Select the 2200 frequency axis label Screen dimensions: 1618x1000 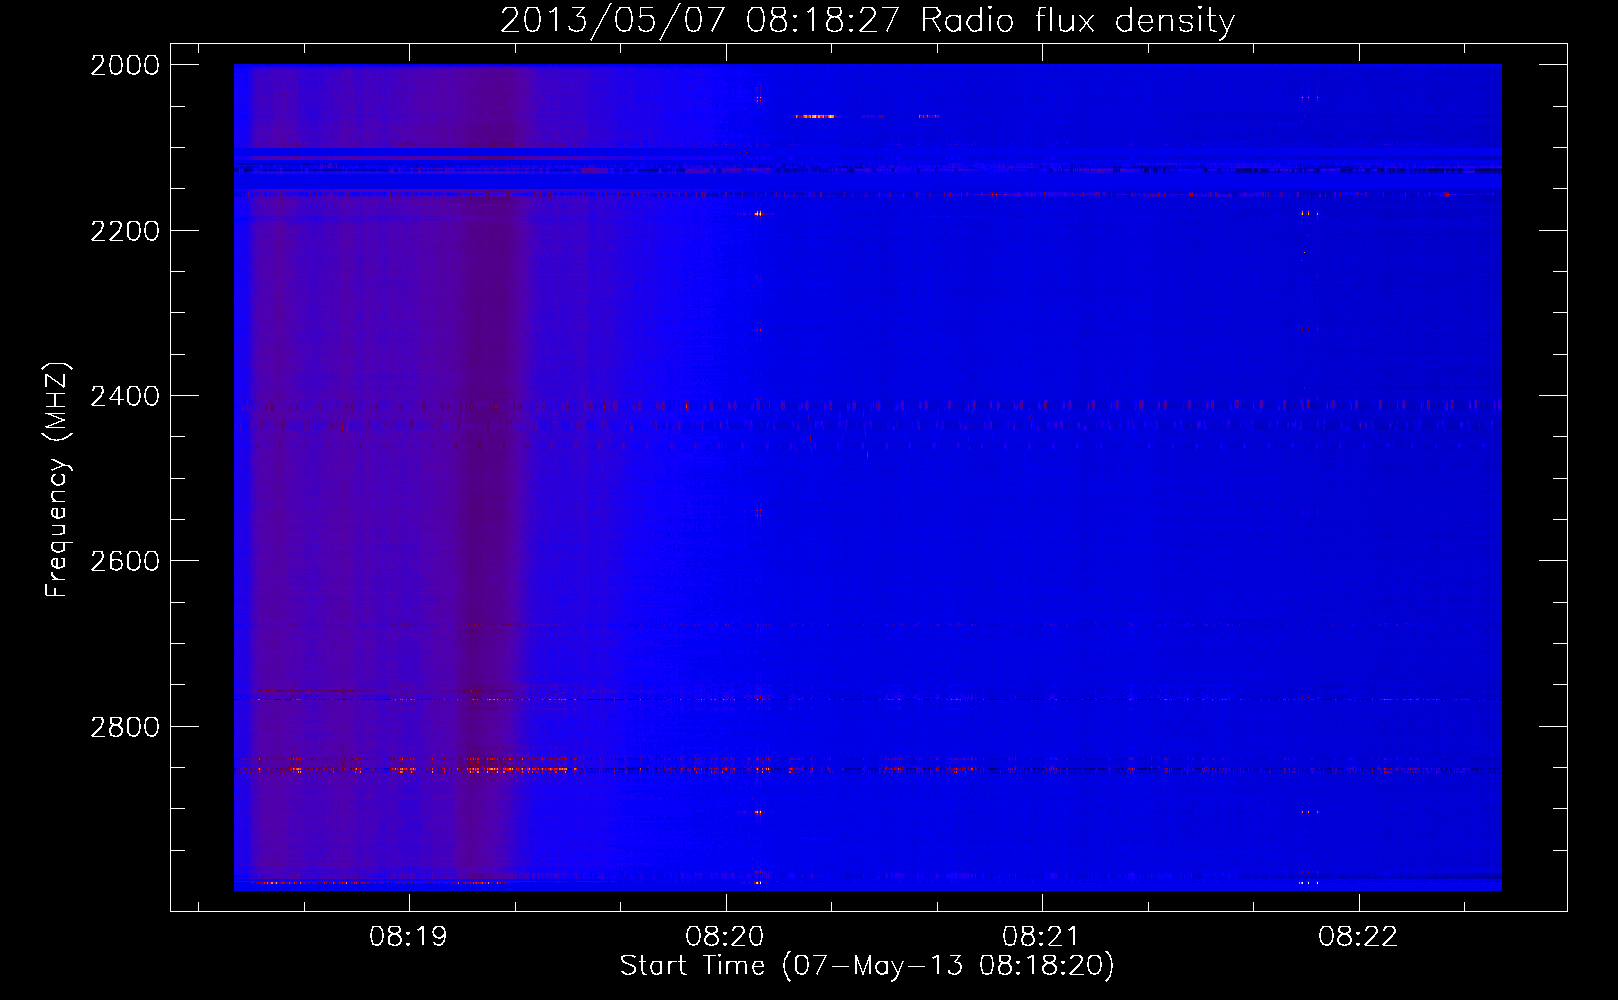click(125, 231)
